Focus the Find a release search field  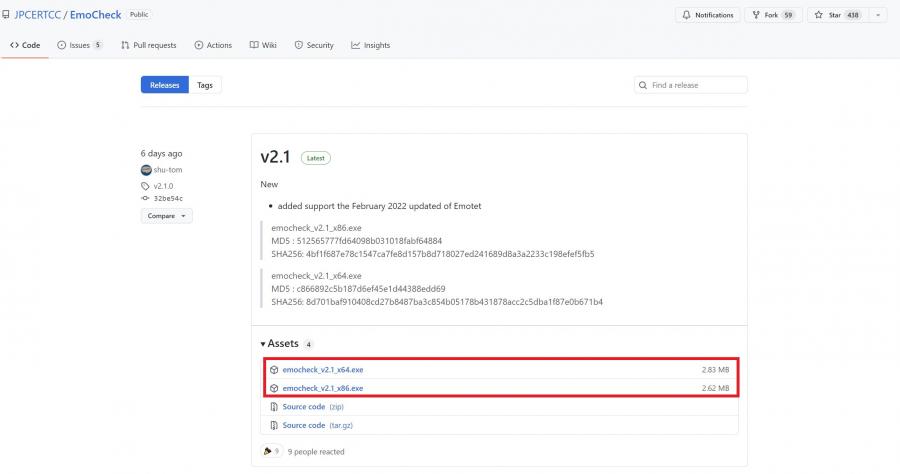click(690, 85)
